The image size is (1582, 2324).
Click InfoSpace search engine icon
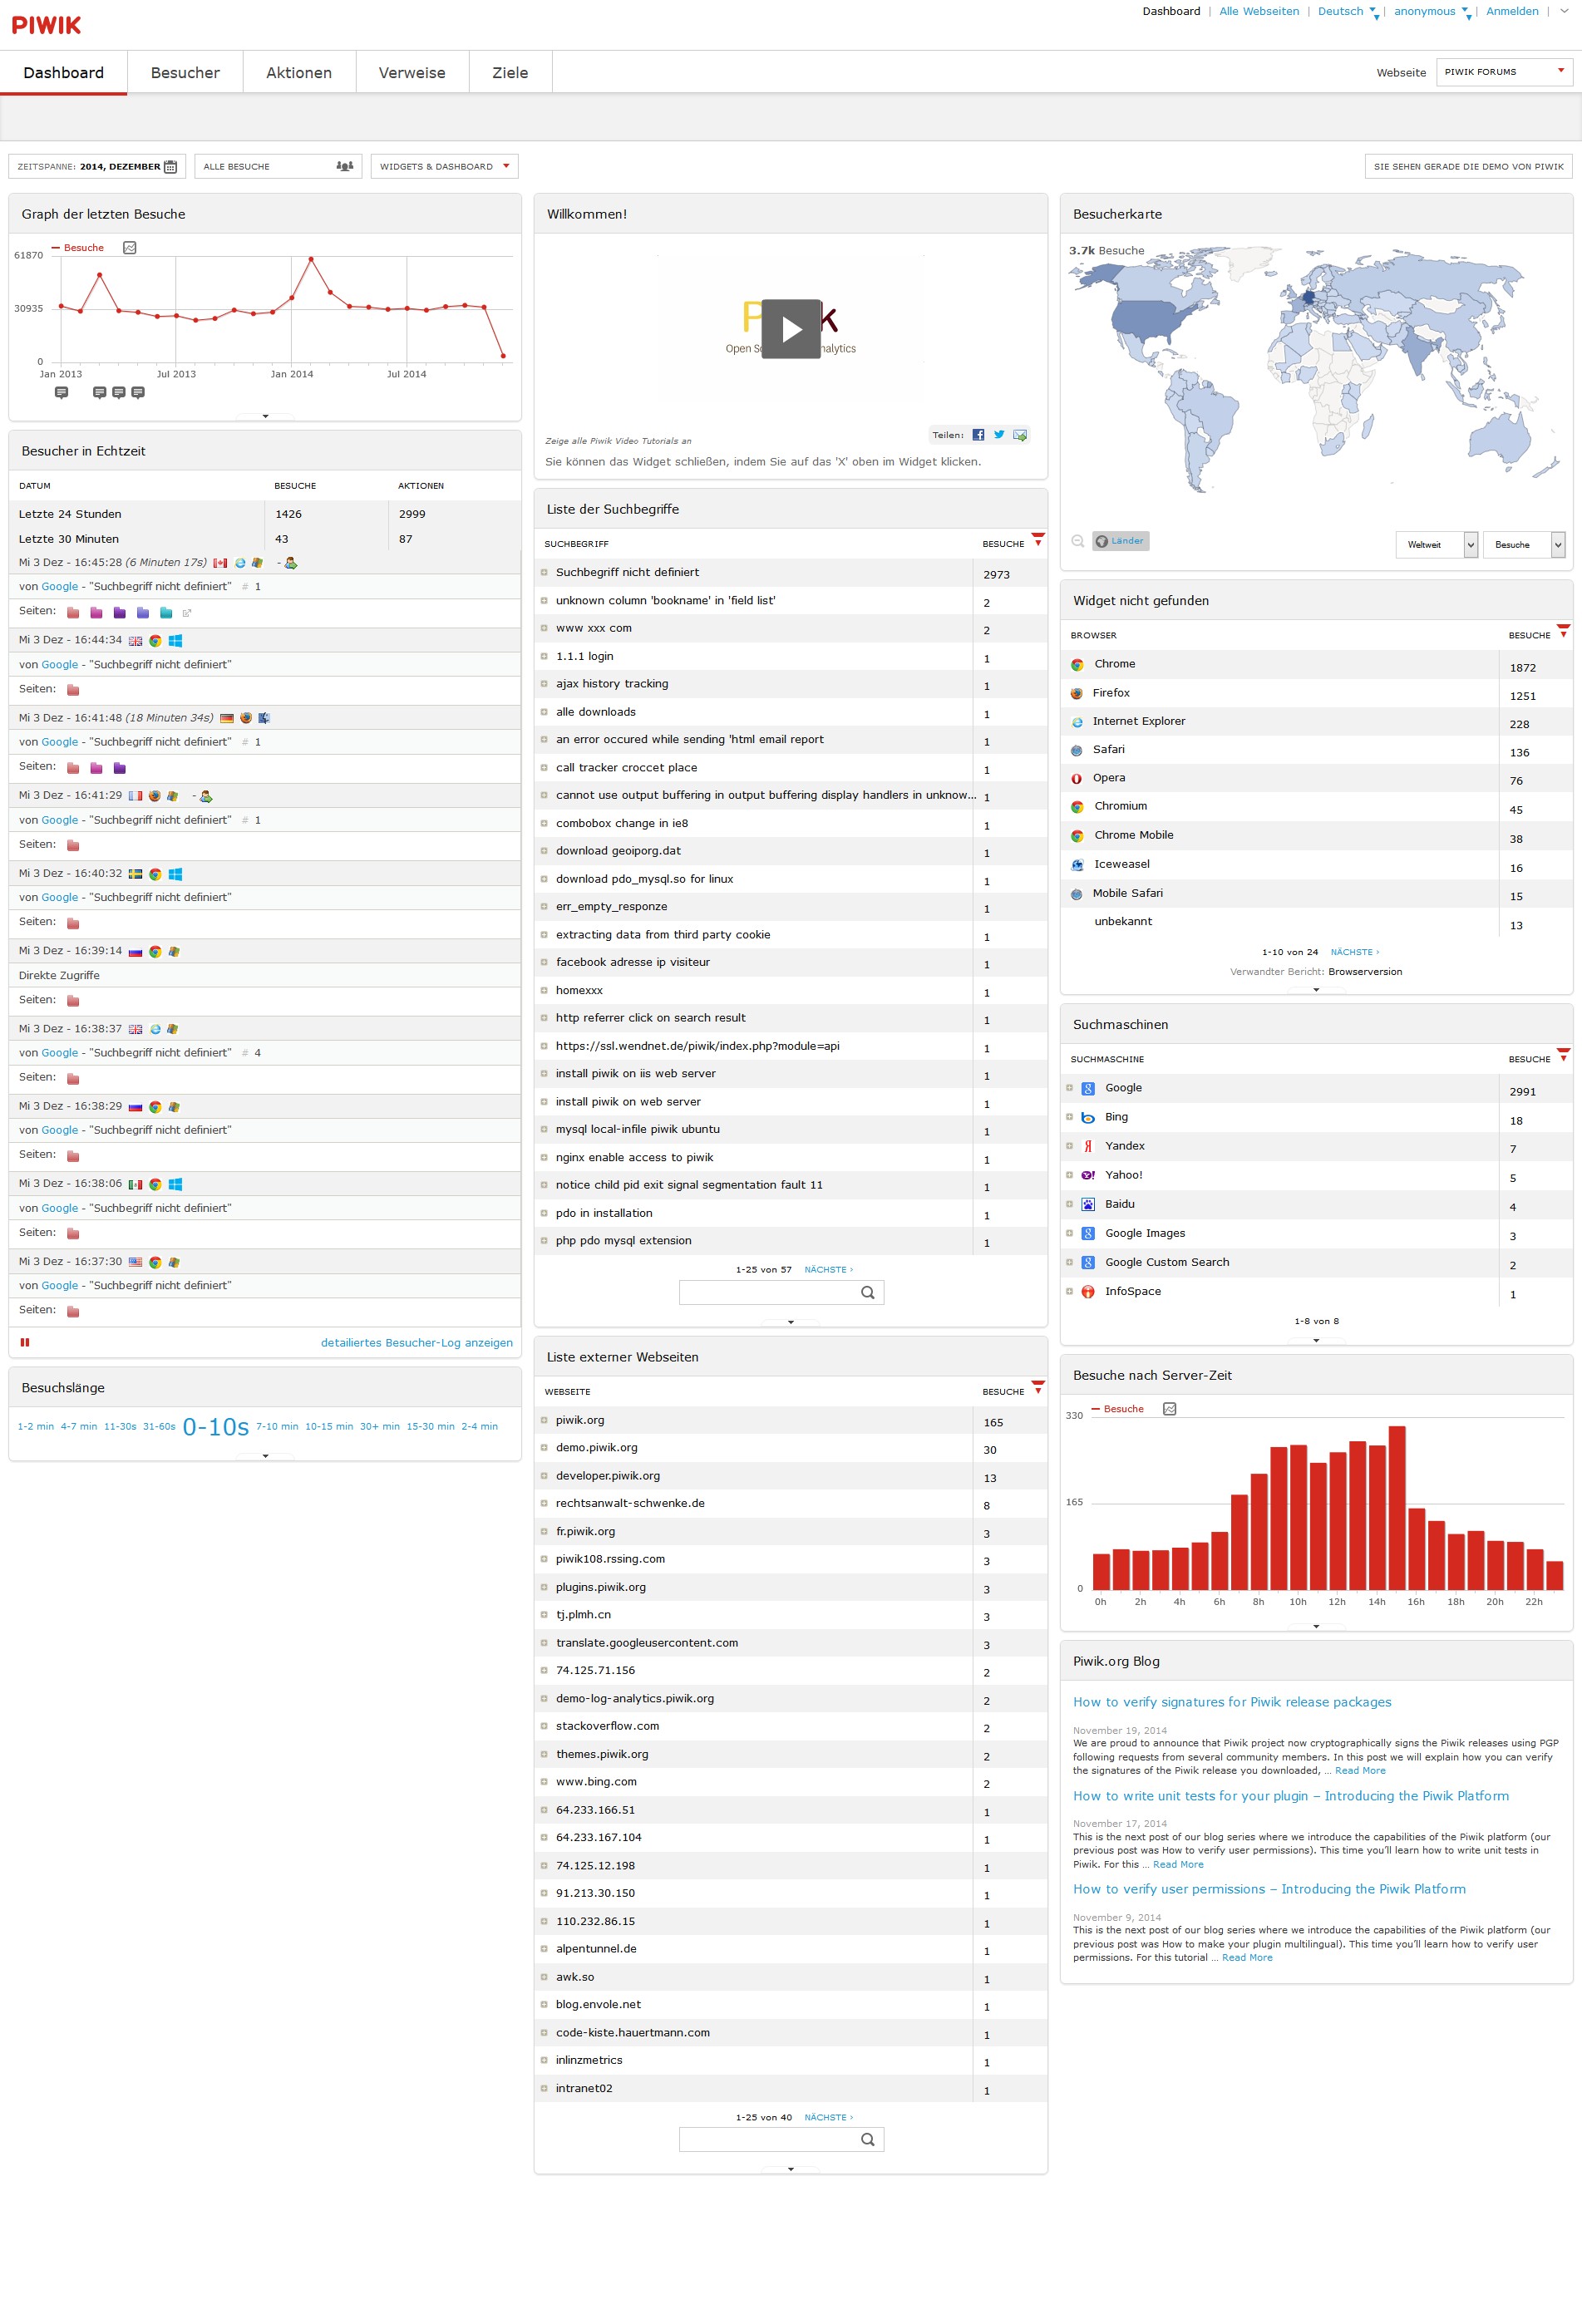(1088, 1292)
